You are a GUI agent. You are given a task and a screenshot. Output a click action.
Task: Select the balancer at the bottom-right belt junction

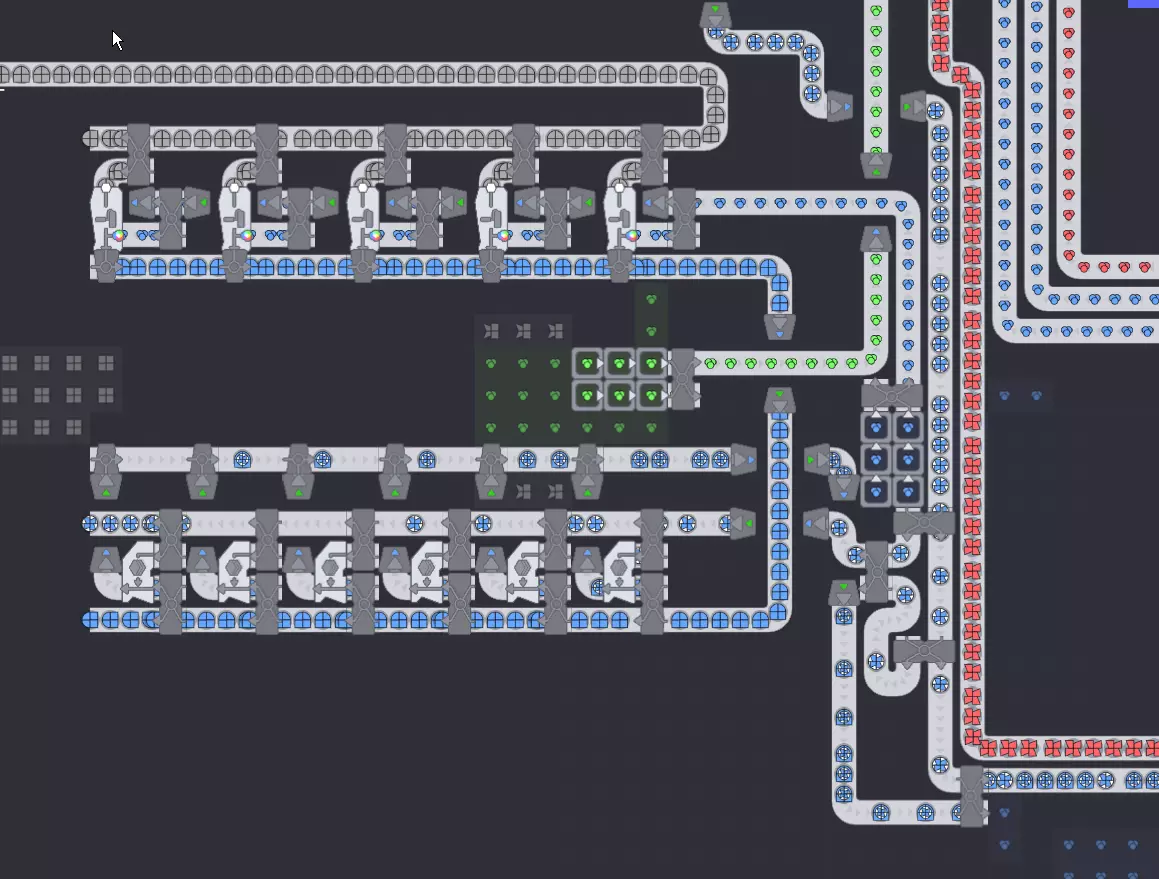[972, 796]
